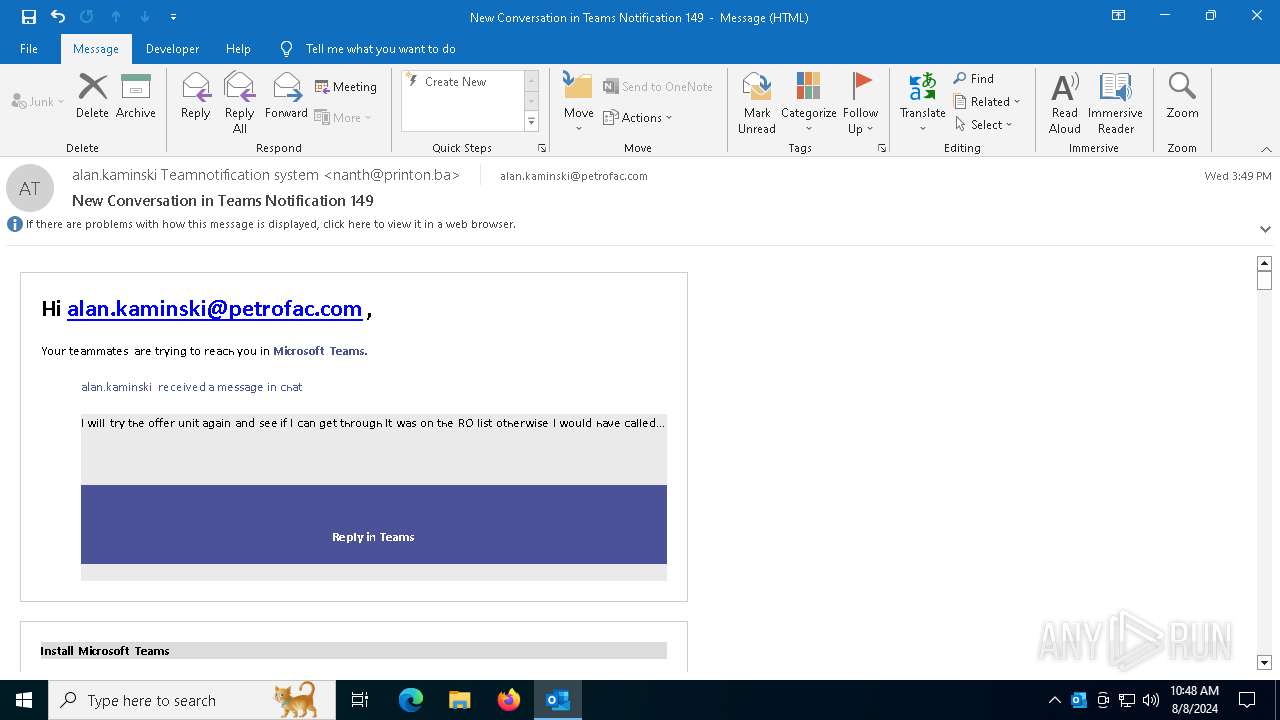Start Read Aloud
Viewport: 1280px width, 720px height.
tap(1065, 103)
